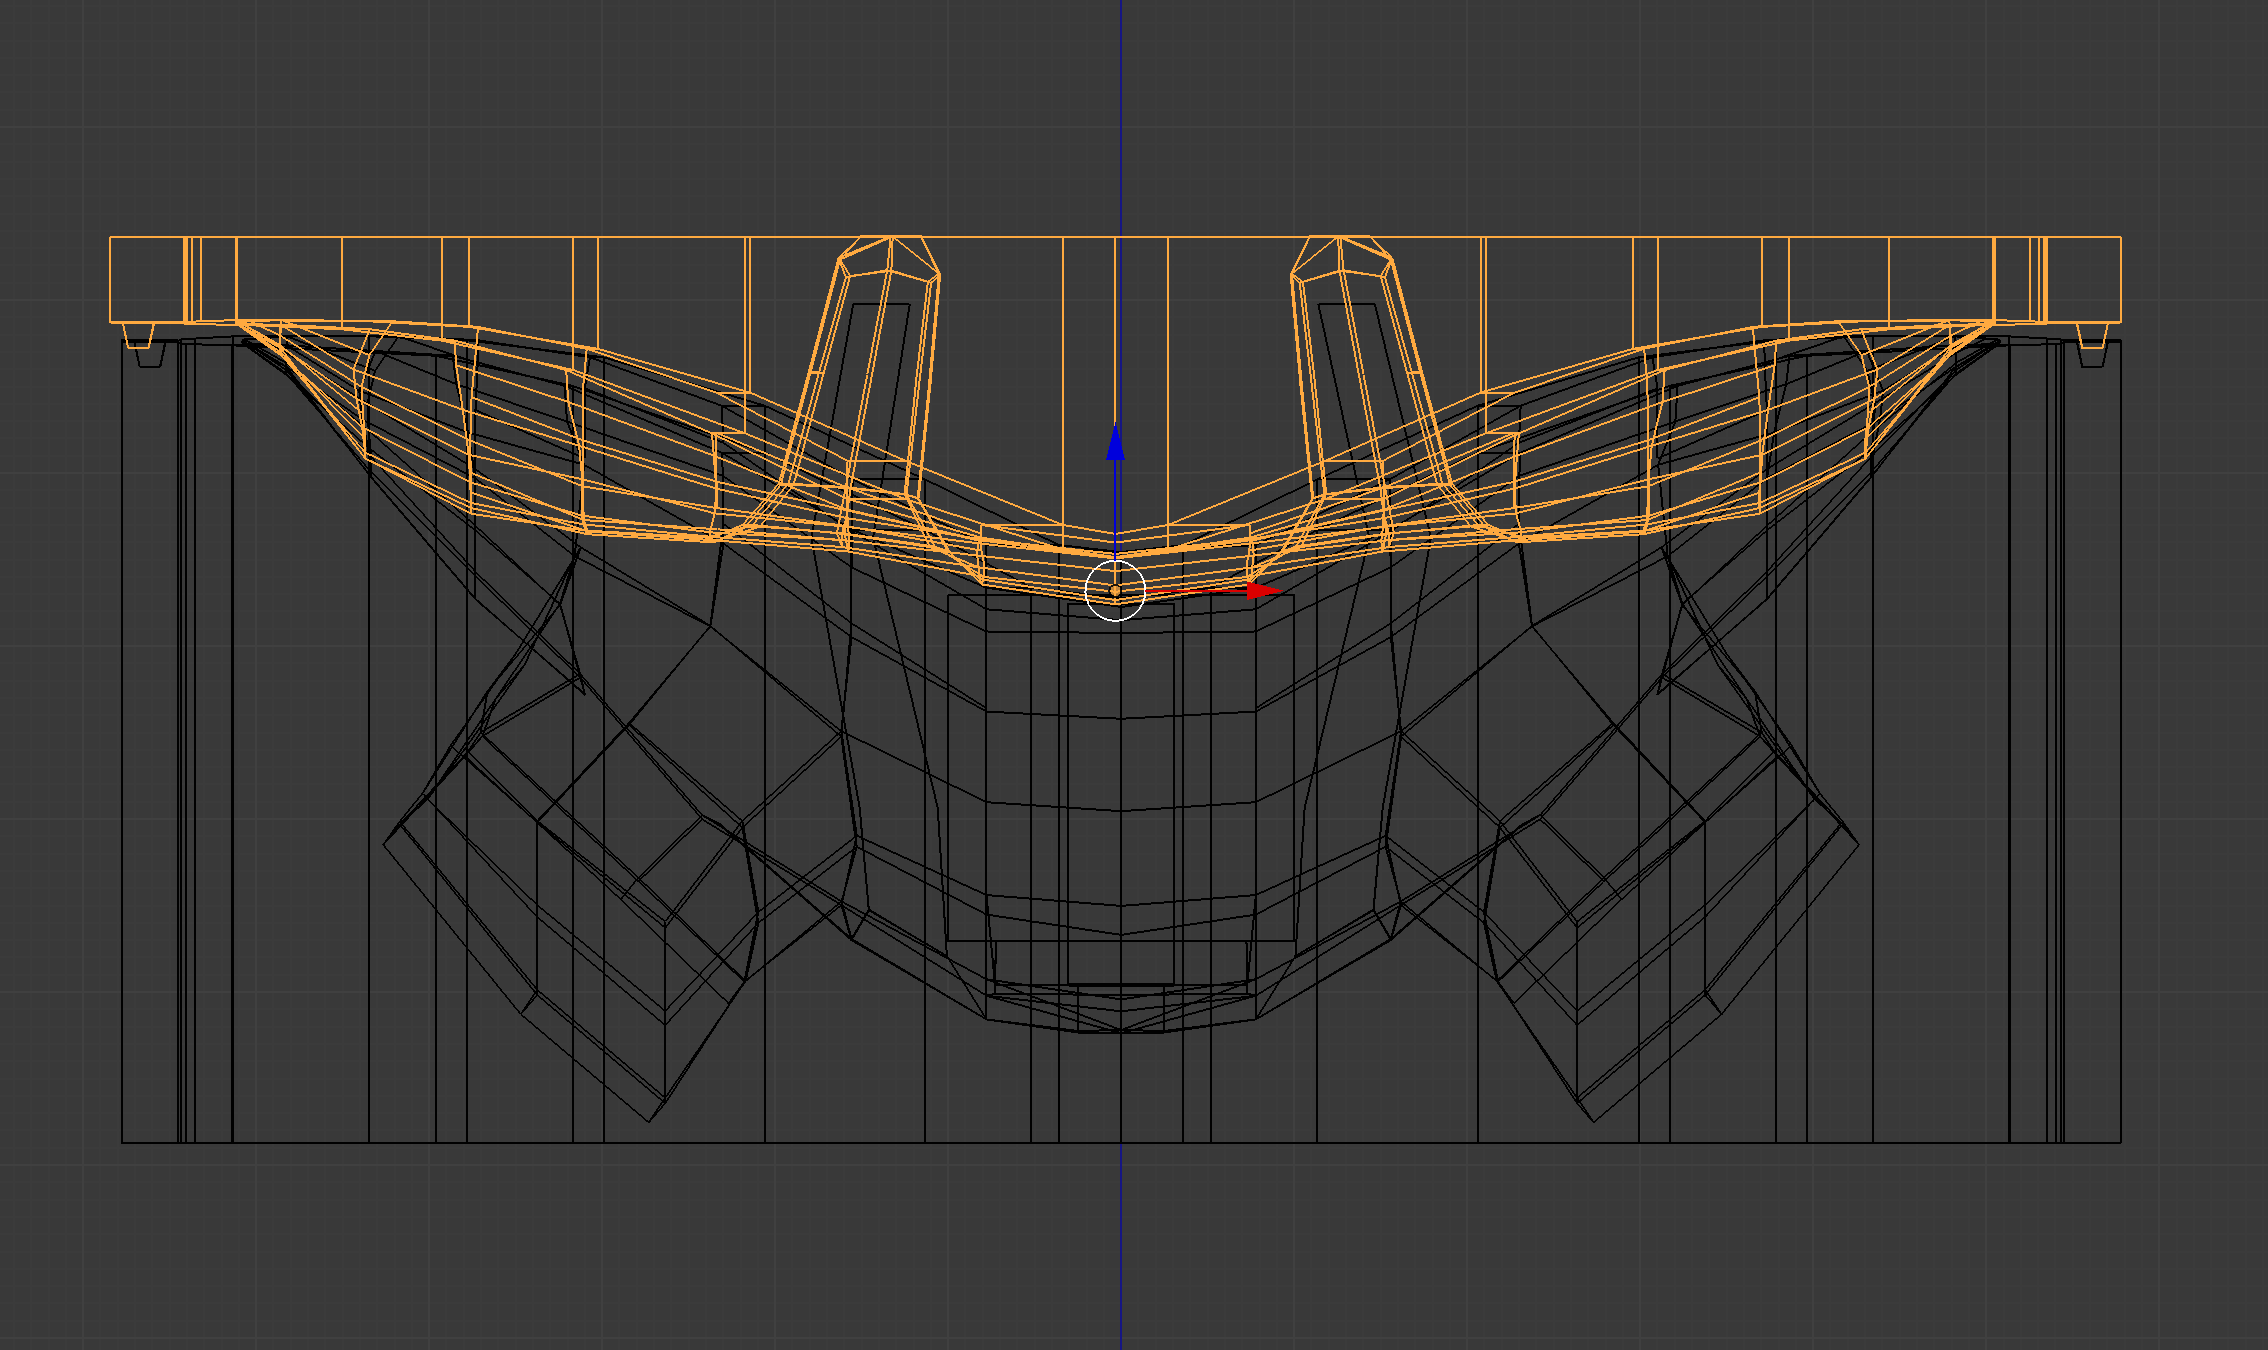Click small orange foot under left mesh end
The image size is (2268, 1350).
click(x=137, y=336)
